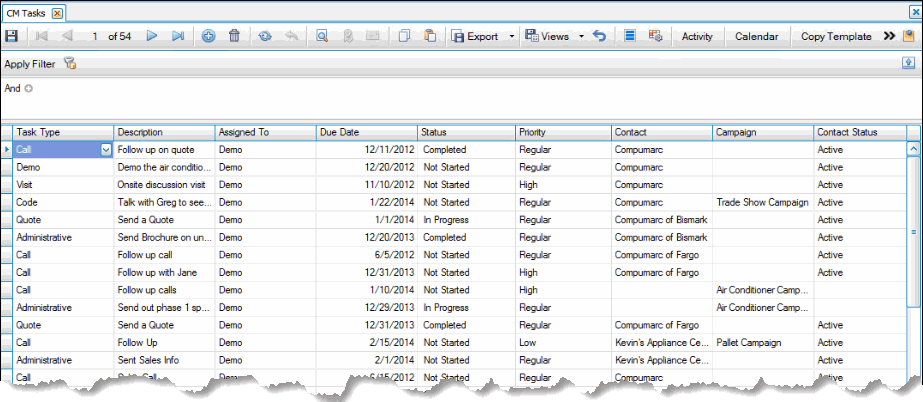Open the Calendar button

pyautogui.click(x=756, y=36)
